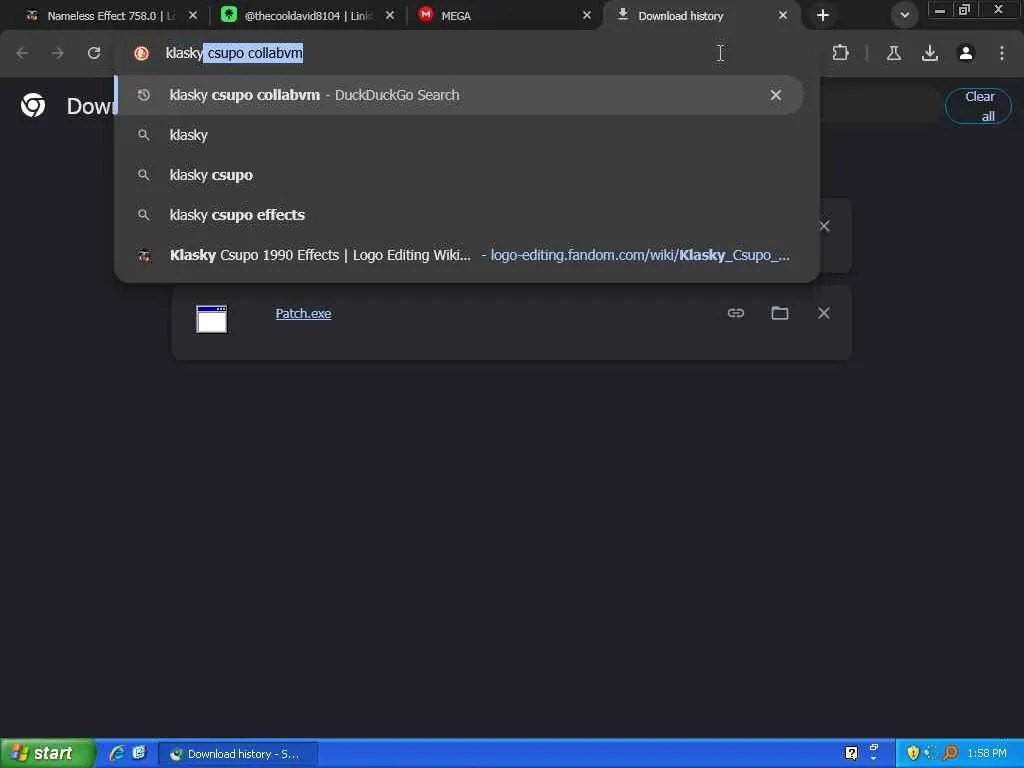Switch to the @thecooldavid8104 tab
1024x768 pixels.
coord(307,15)
